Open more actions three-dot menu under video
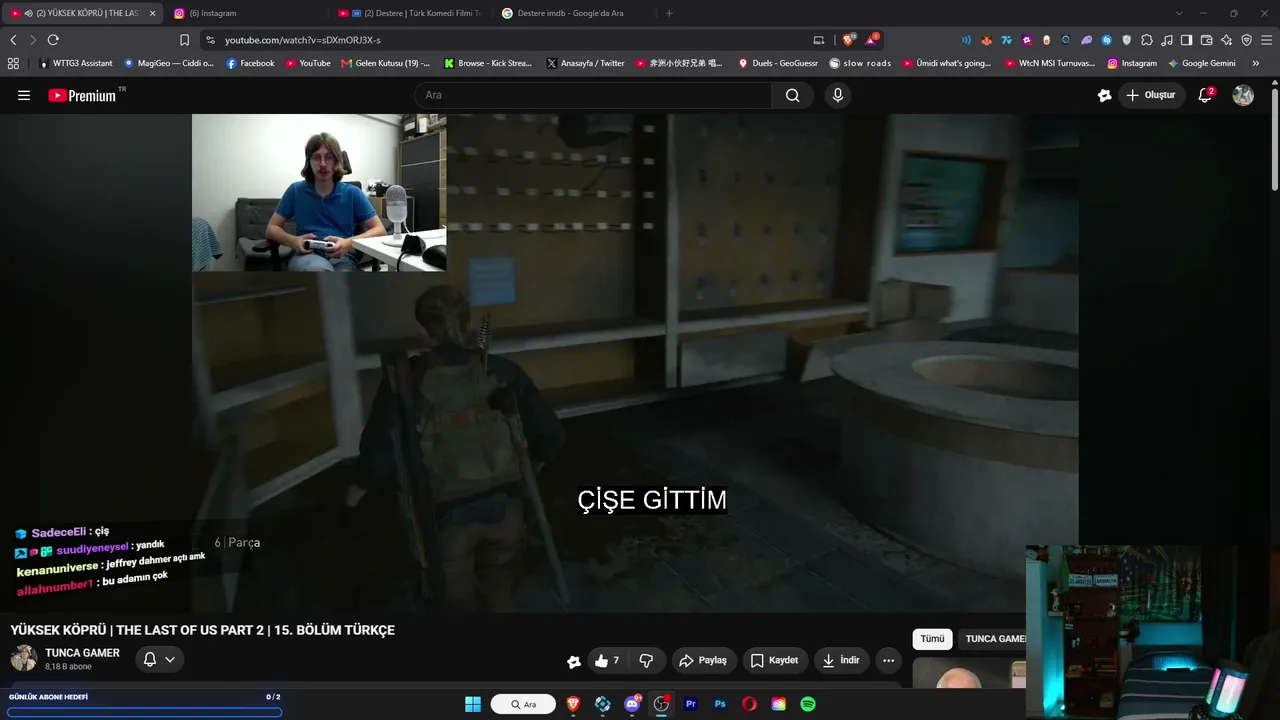 [888, 660]
